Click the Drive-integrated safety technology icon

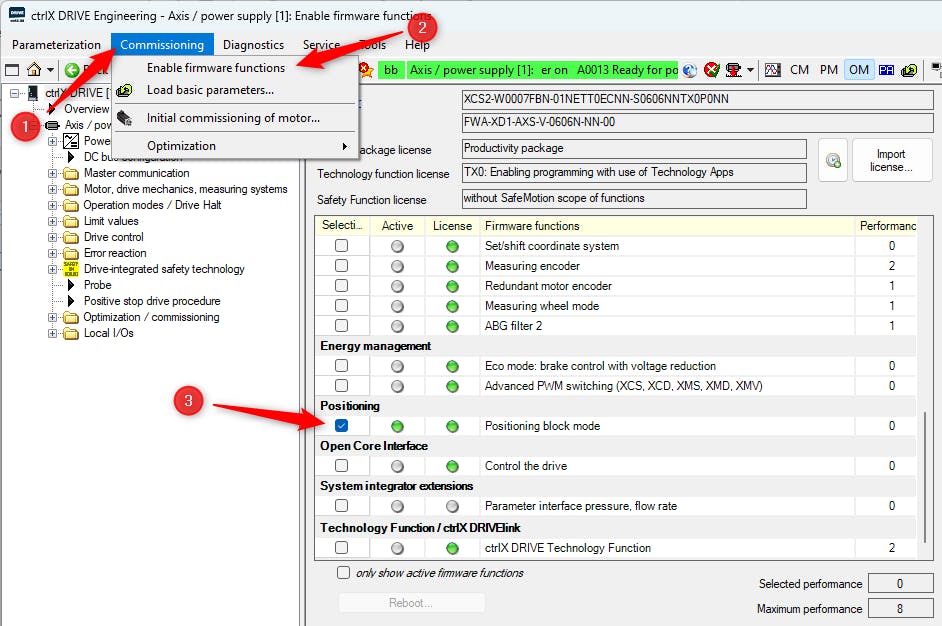click(70, 269)
